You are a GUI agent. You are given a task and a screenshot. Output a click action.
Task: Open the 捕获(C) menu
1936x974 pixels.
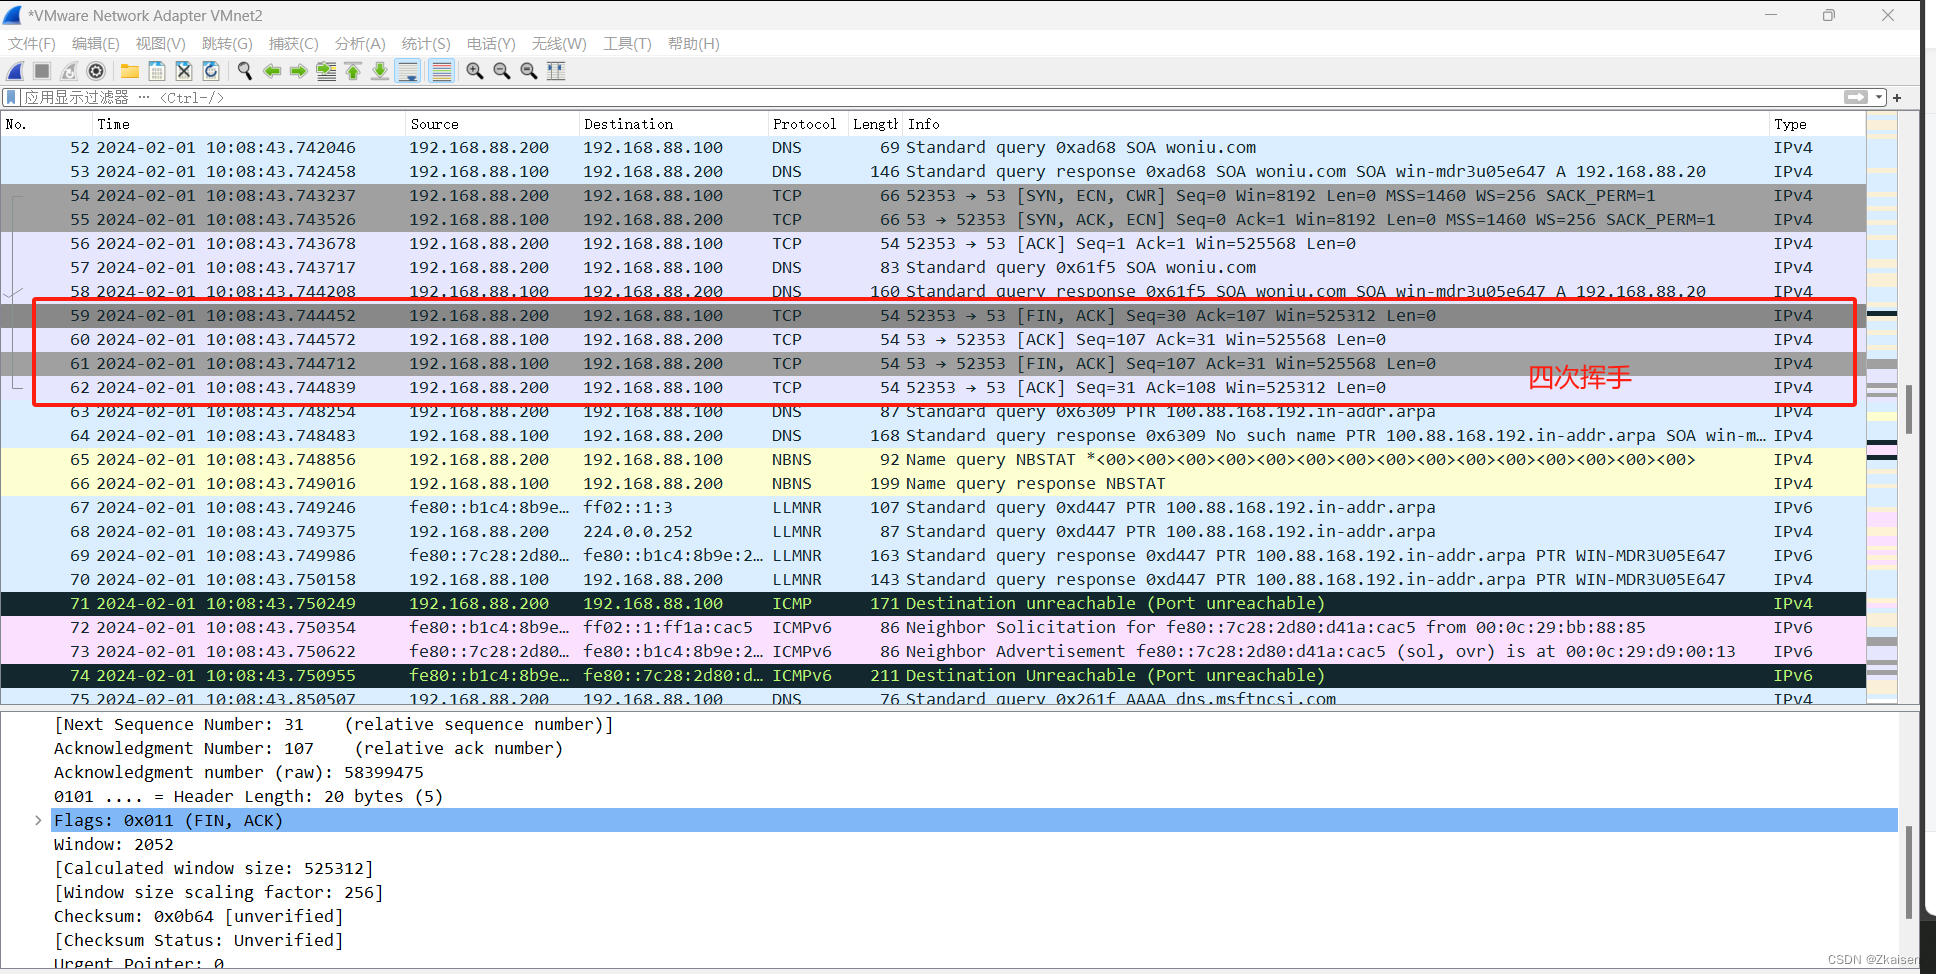294,44
